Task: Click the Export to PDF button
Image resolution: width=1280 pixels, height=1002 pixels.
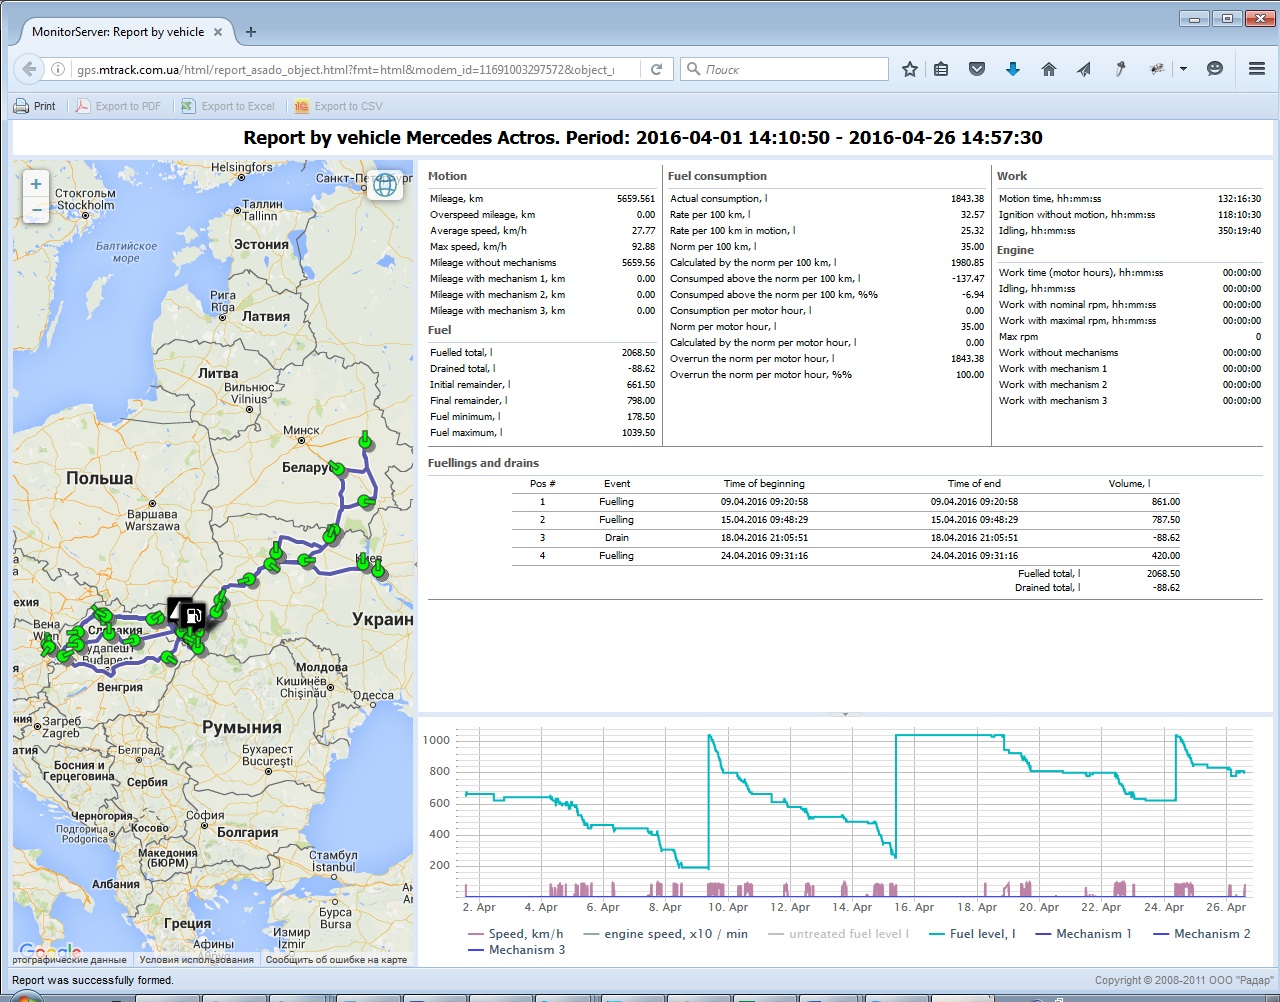Action: pyautogui.click(x=118, y=106)
